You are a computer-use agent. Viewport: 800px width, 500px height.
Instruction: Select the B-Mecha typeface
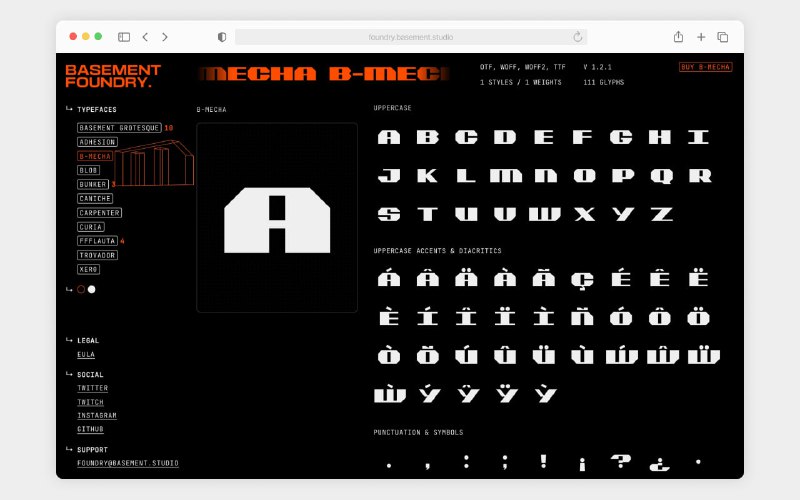tap(95, 156)
